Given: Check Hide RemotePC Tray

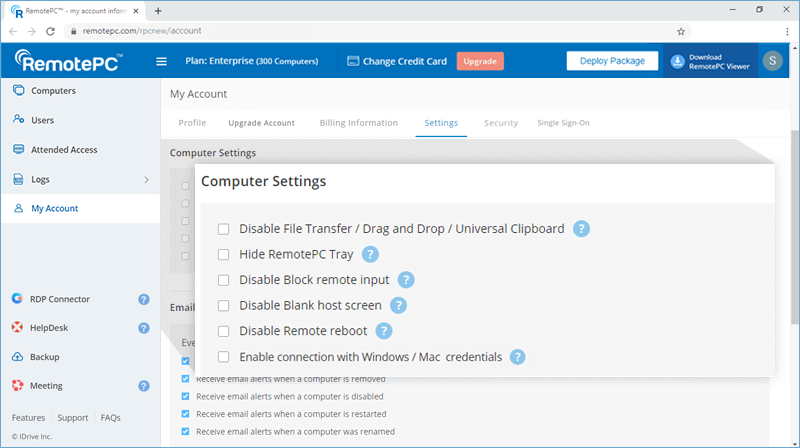Looking at the screenshot, I should click(223, 255).
